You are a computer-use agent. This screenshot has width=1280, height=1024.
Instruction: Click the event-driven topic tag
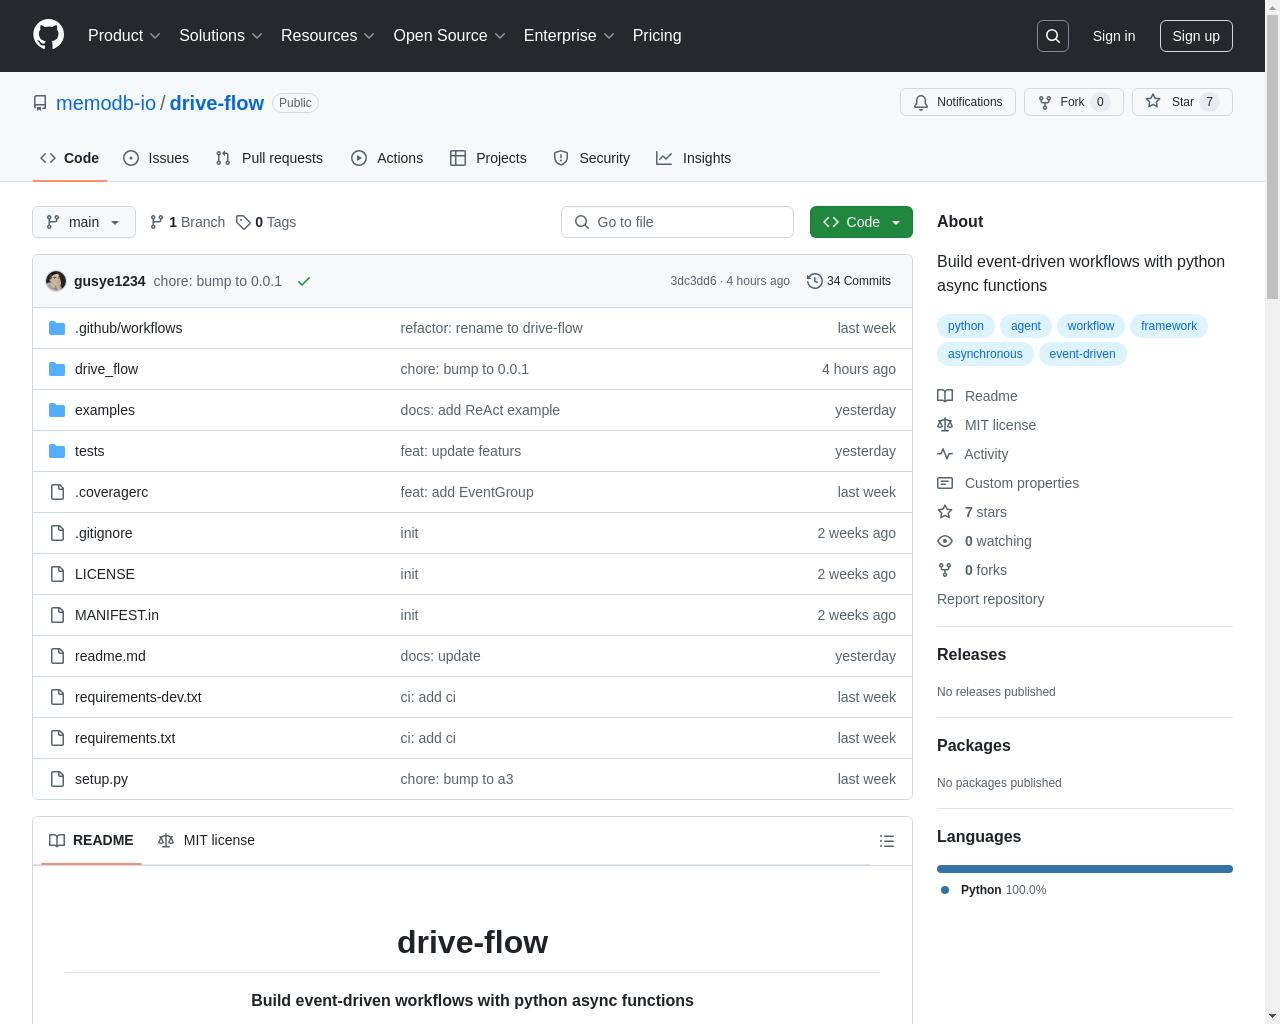[x=1082, y=354]
